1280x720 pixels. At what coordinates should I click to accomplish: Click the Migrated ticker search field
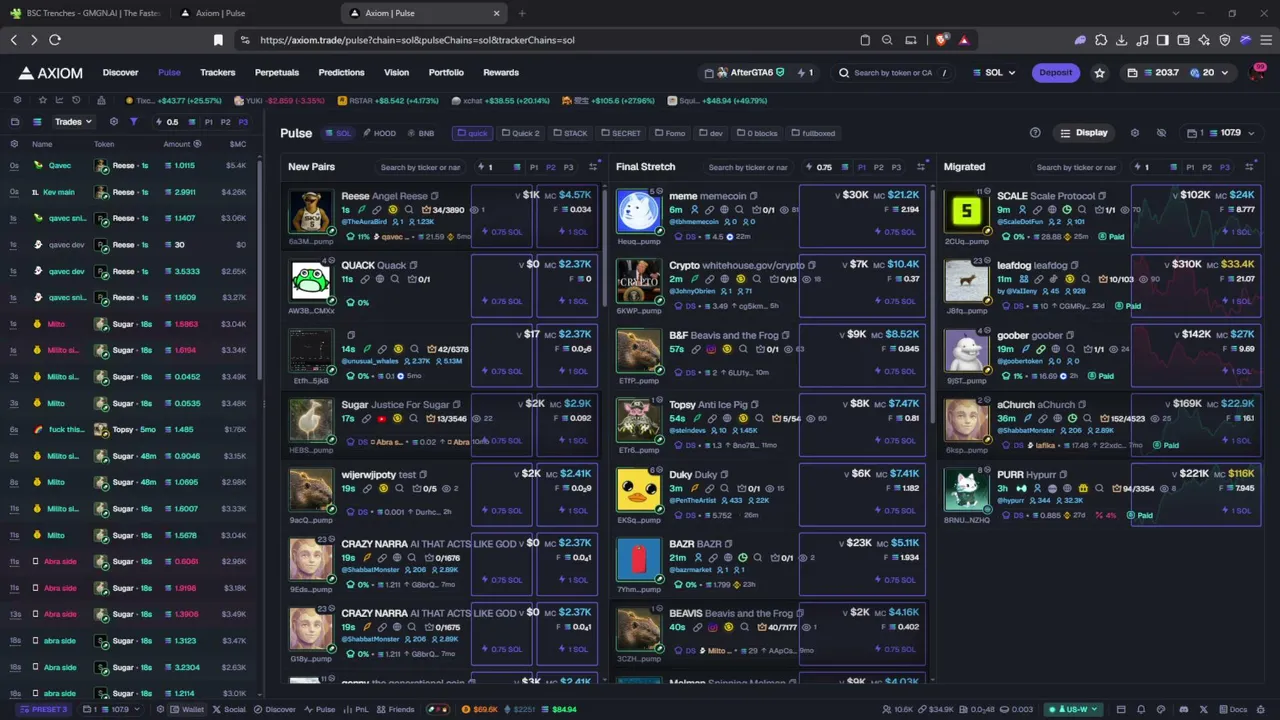[1076, 167]
